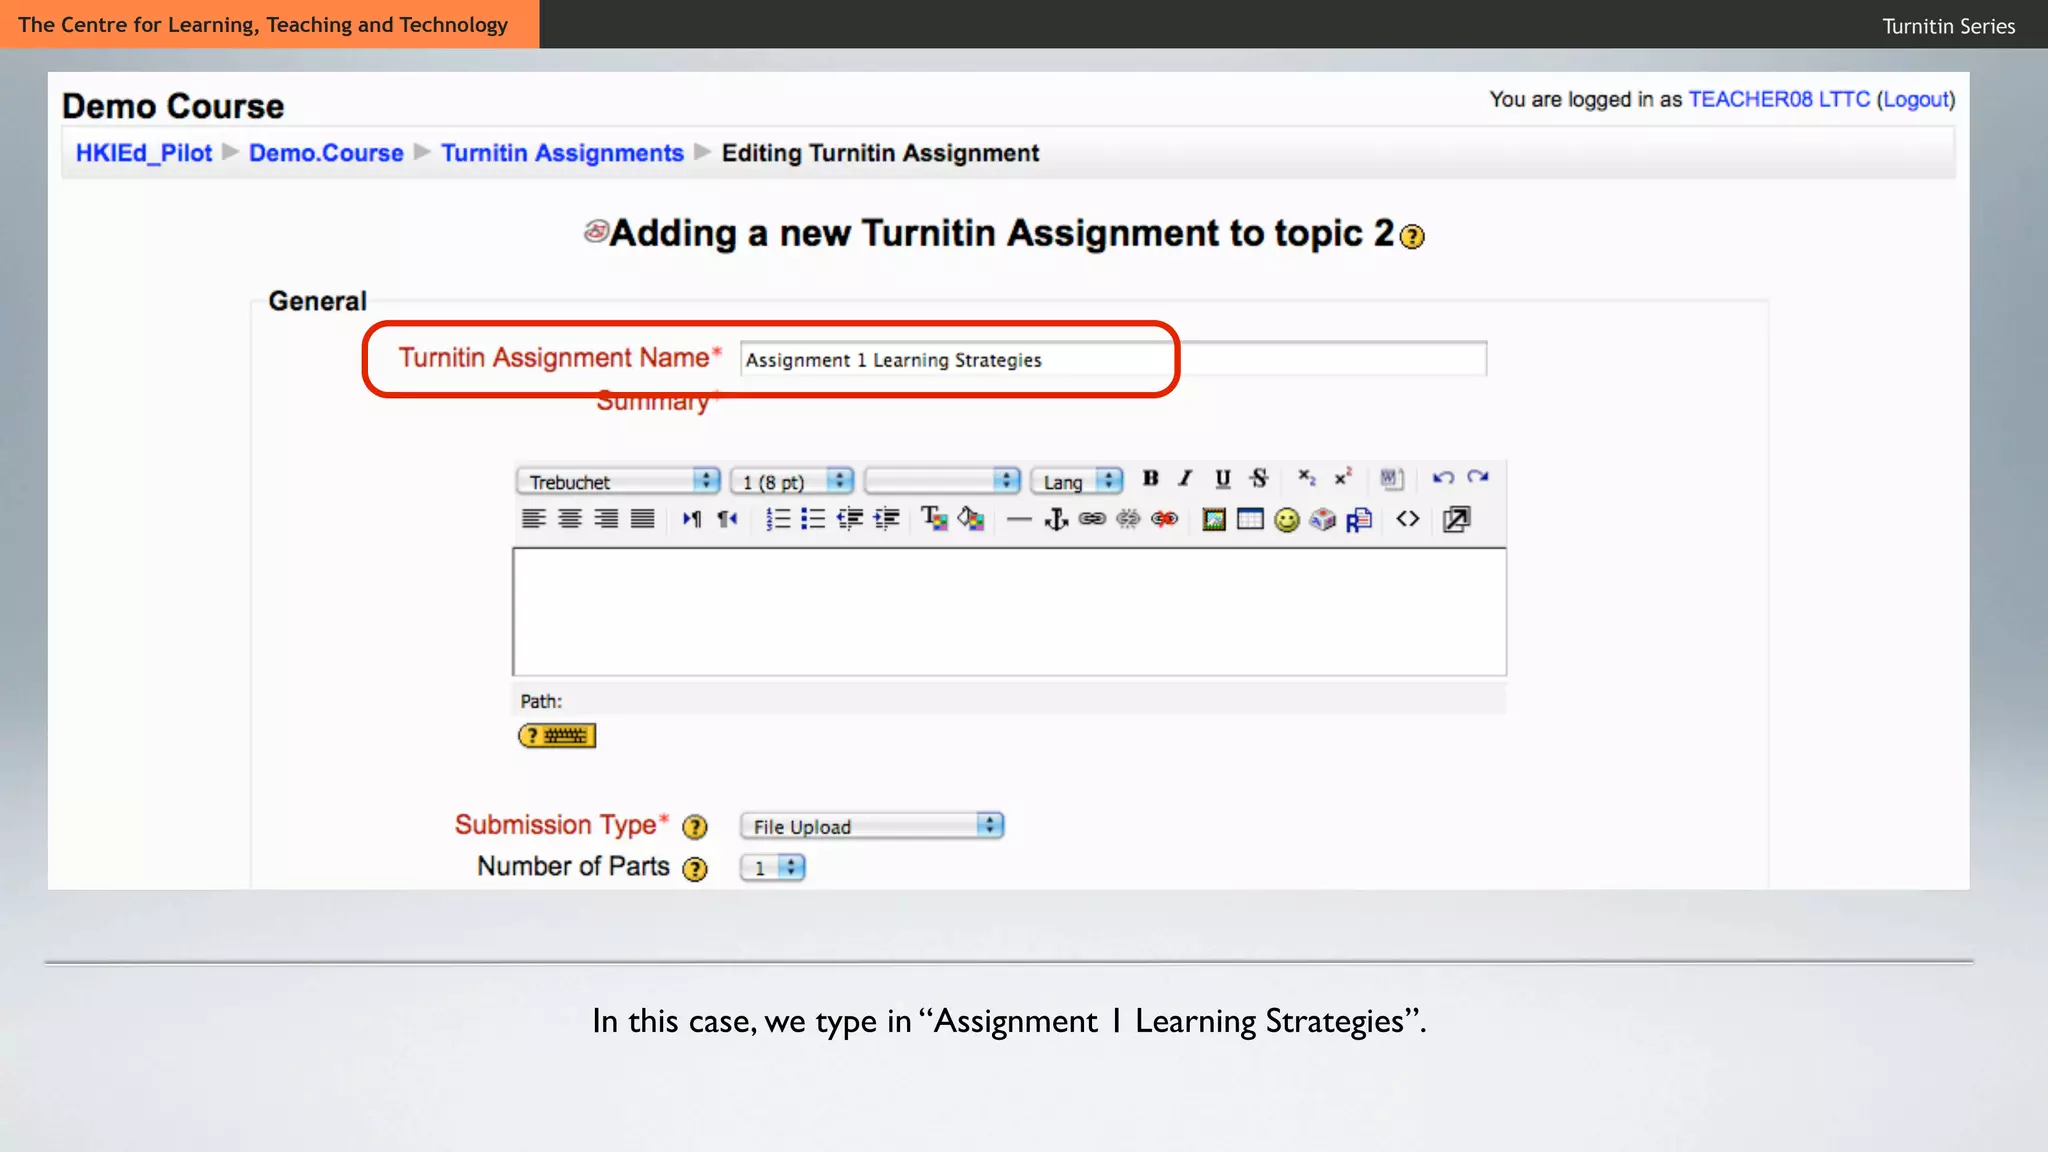Toggle underline formatting in the editor toolbar
The width and height of the screenshot is (2048, 1152).
[x=1222, y=478]
